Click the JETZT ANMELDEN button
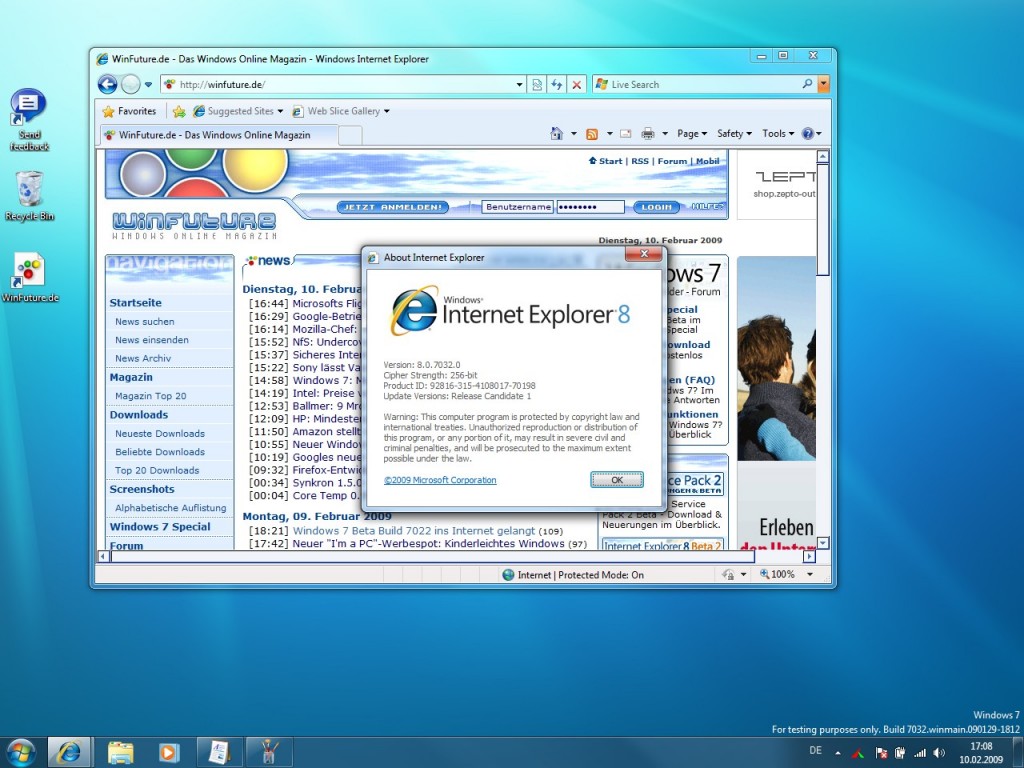The image size is (1024, 768). (392, 207)
